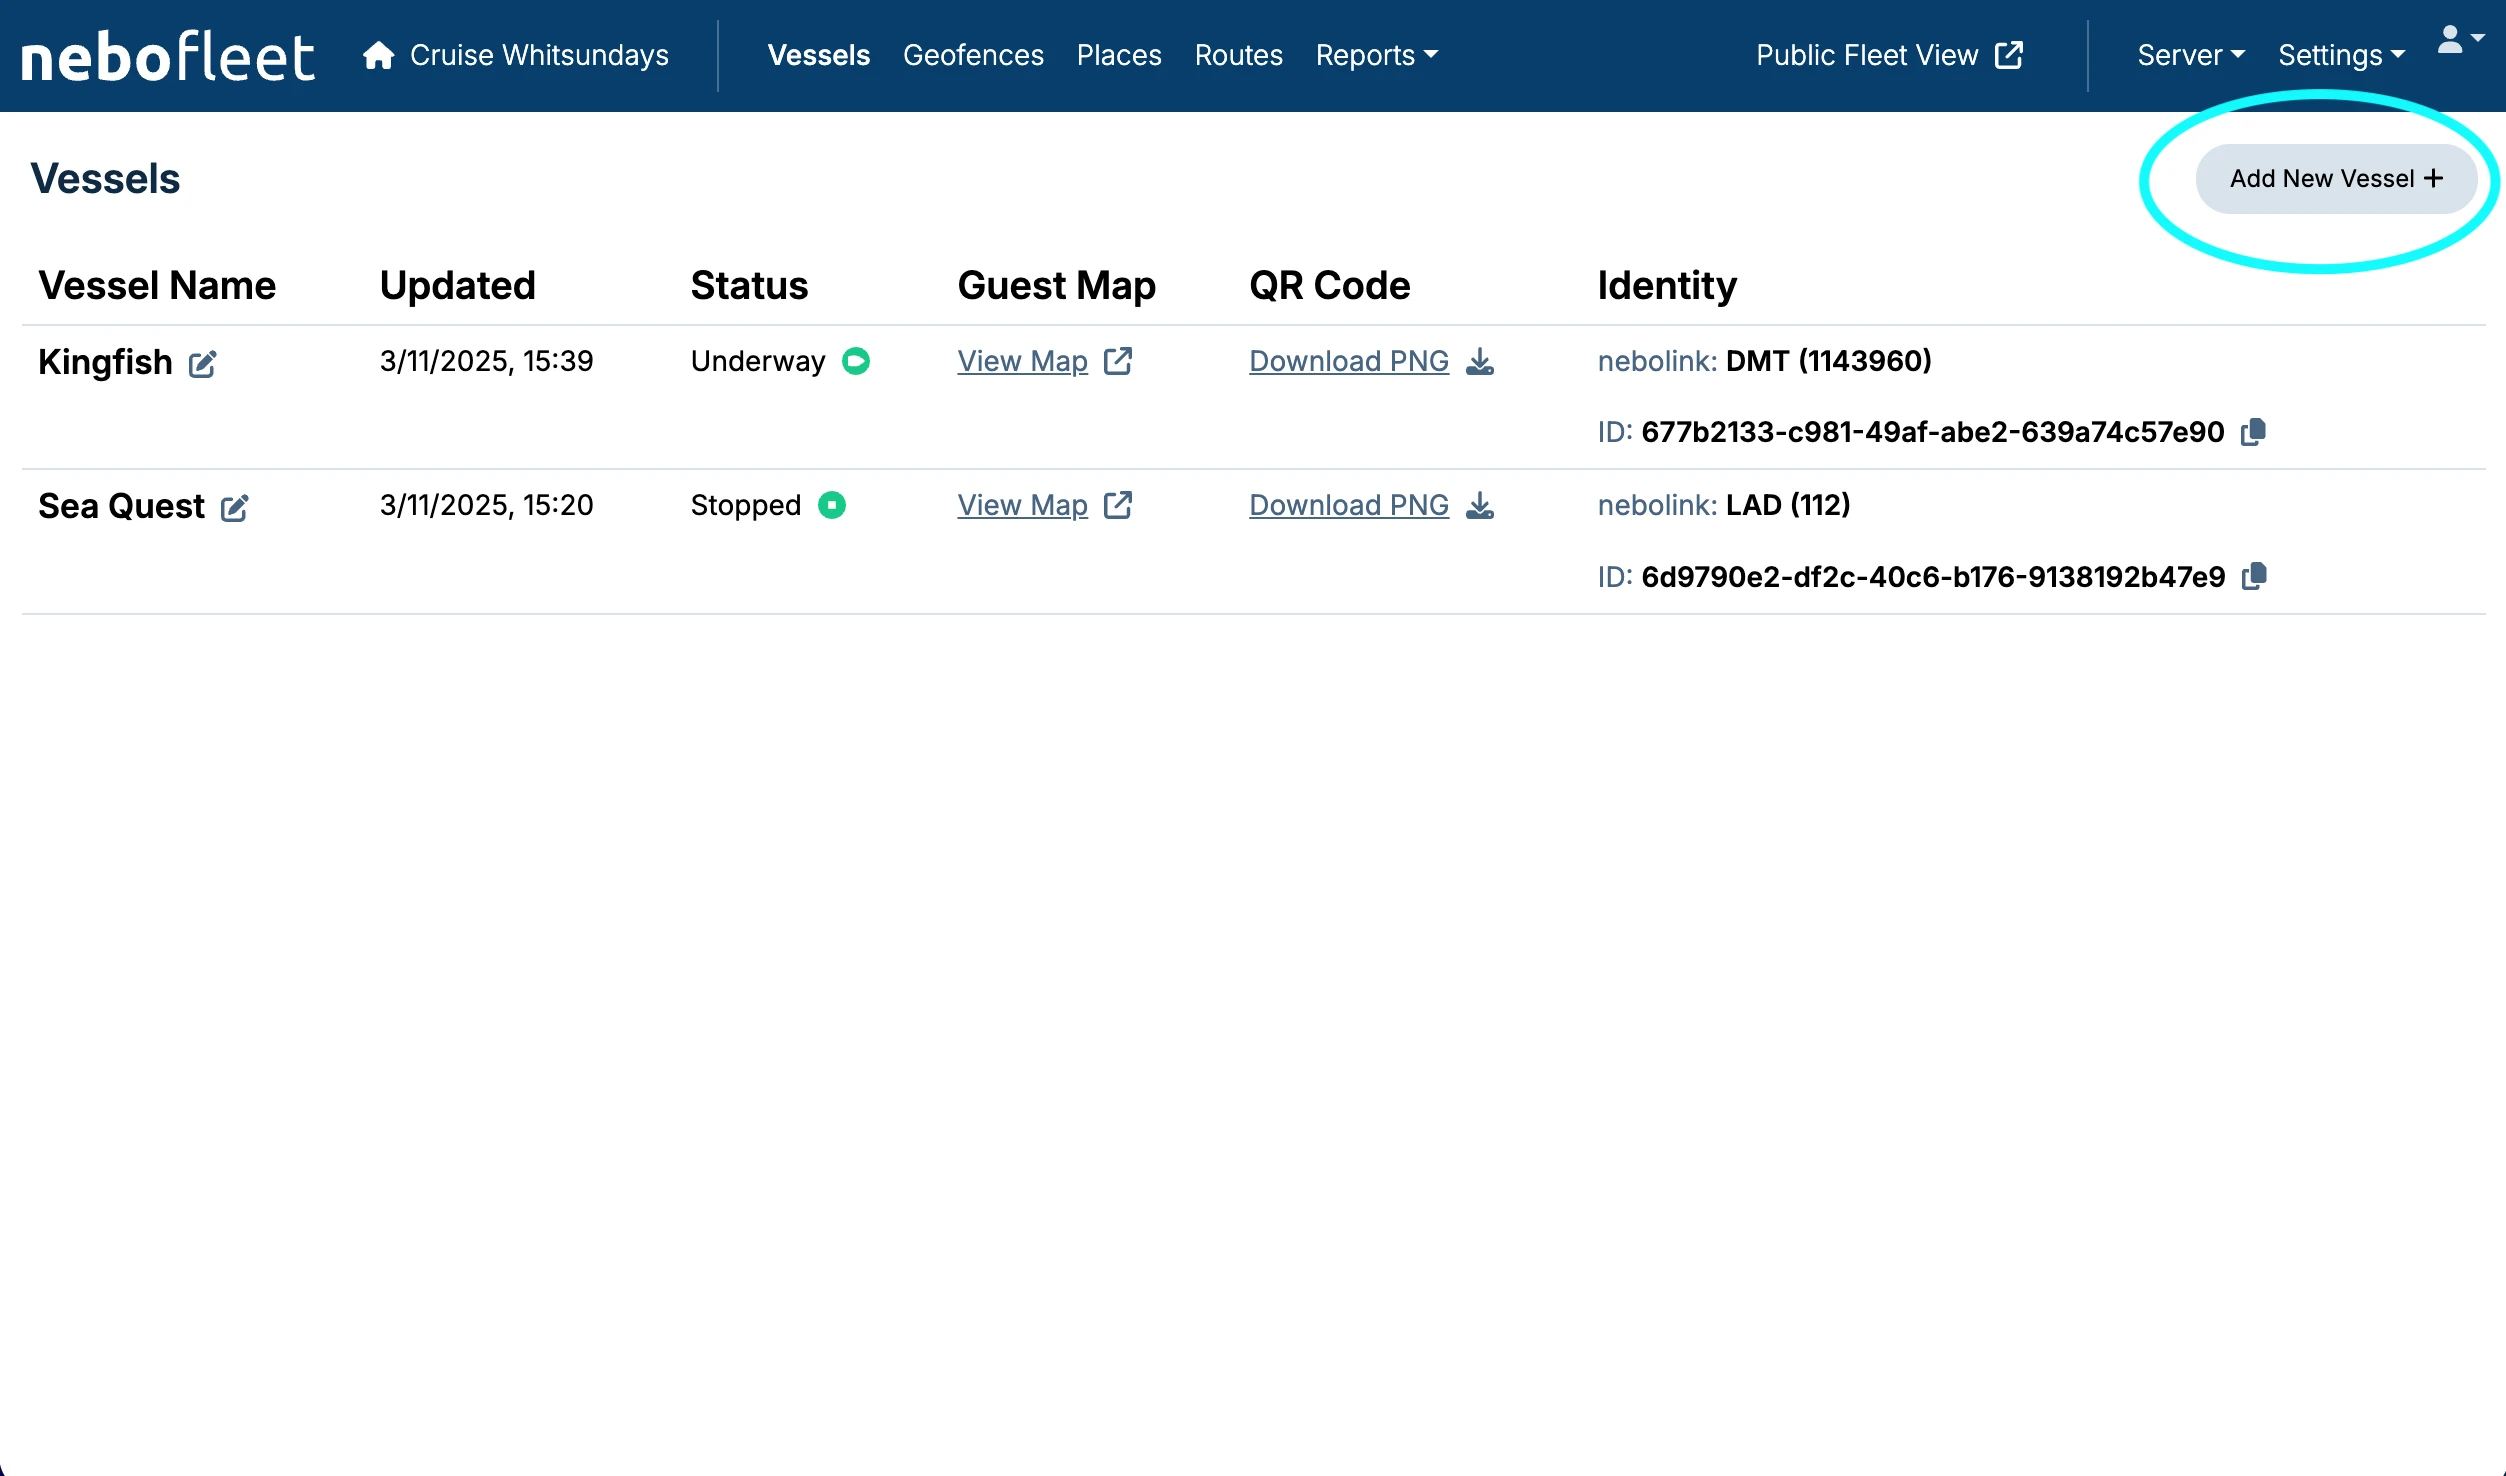Image resolution: width=2506 pixels, height=1476 pixels.
Task: Open the Sea Quest View Map link
Action: (x=1022, y=506)
